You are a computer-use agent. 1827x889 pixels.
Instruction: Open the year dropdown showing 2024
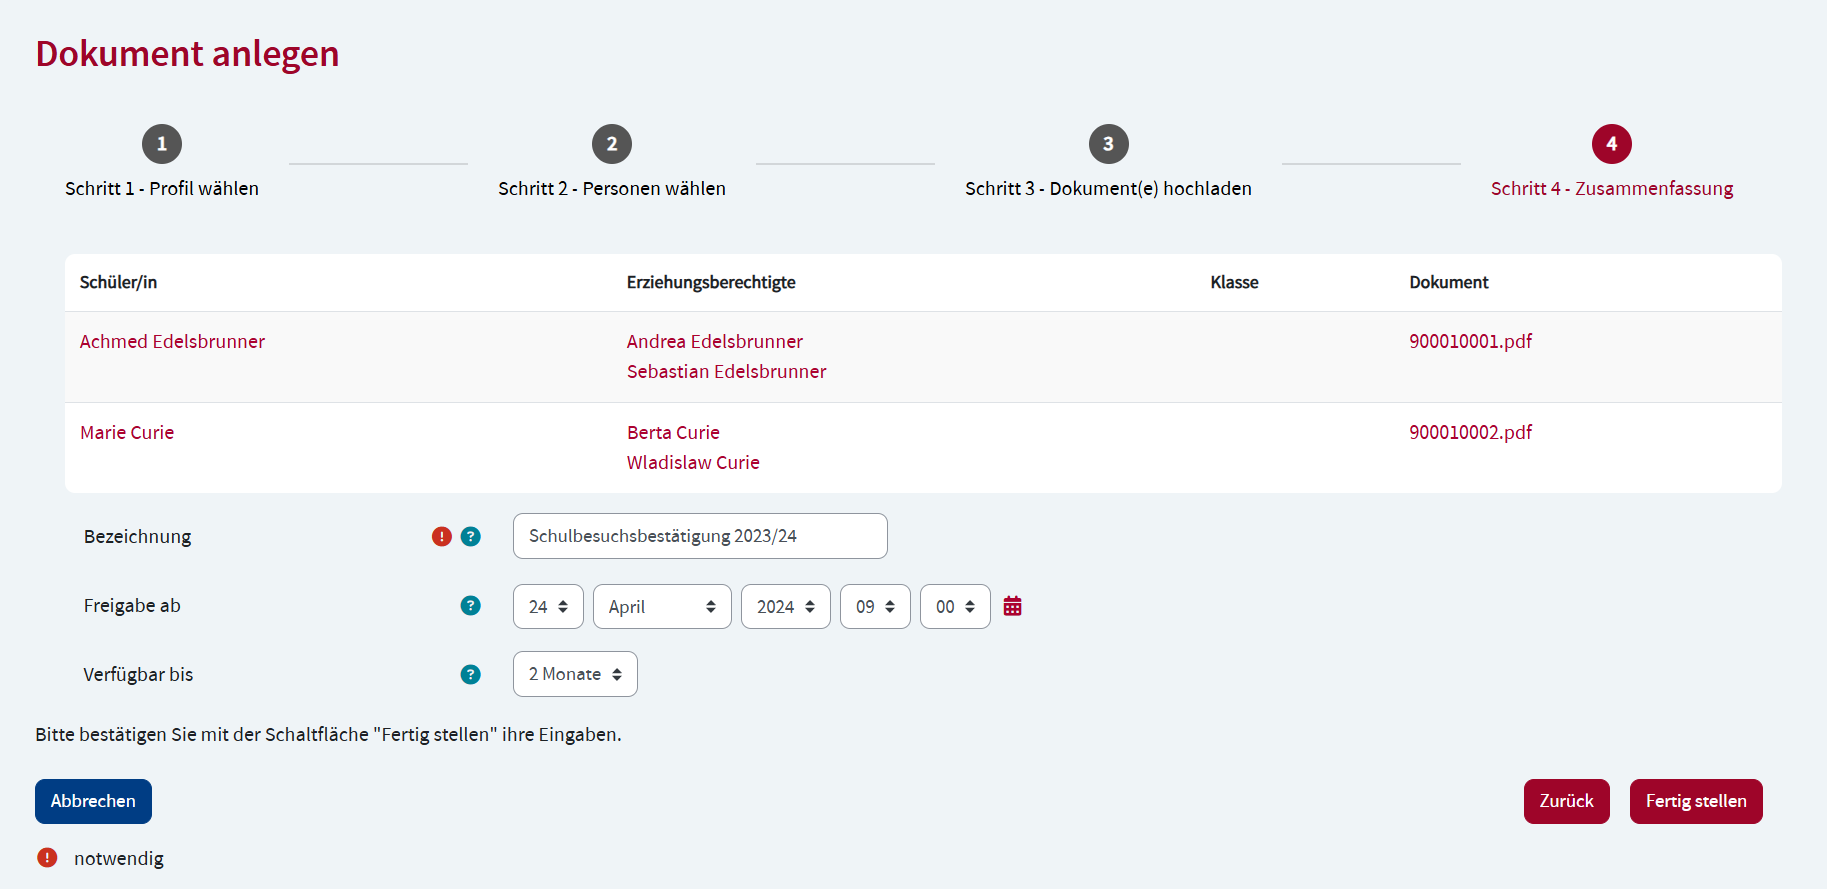coord(785,607)
